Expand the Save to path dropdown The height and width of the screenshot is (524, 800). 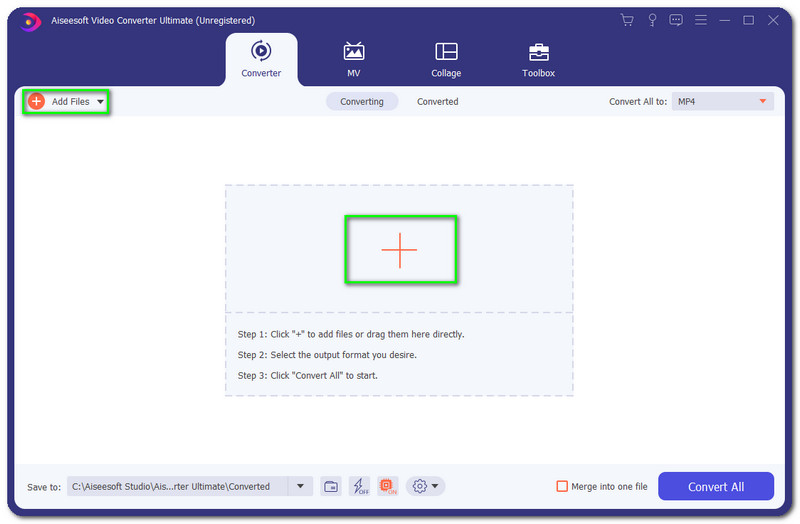click(301, 487)
